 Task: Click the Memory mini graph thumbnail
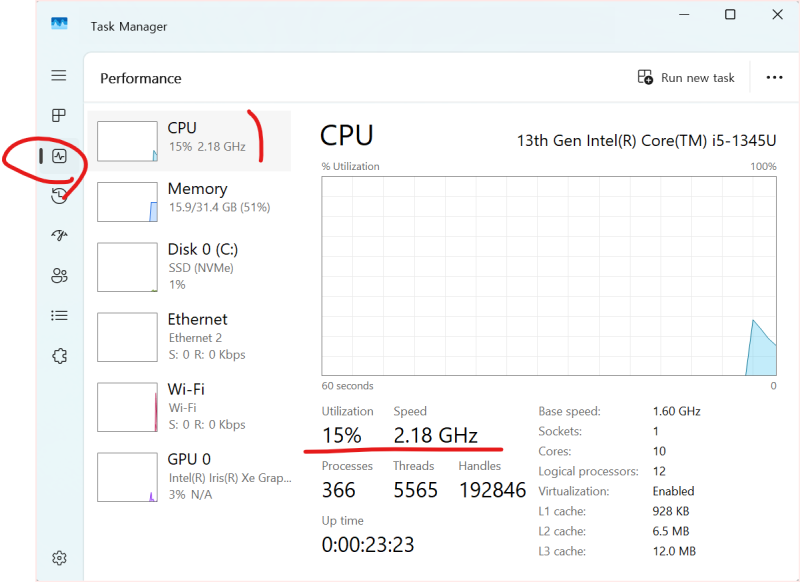pyautogui.click(x=127, y=201)
